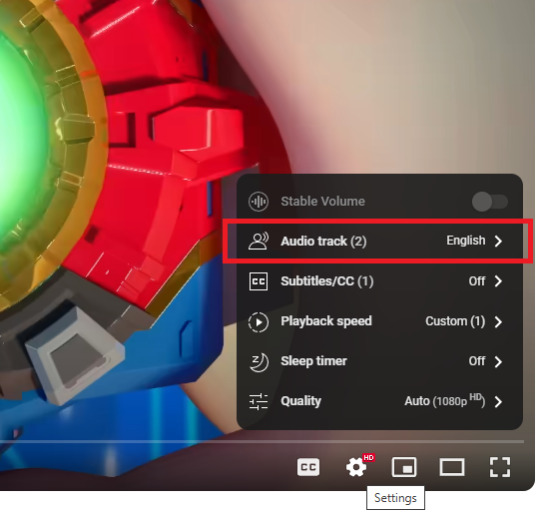
Task: Expand the chevron next to English
Action: click(x=498, y=241)
